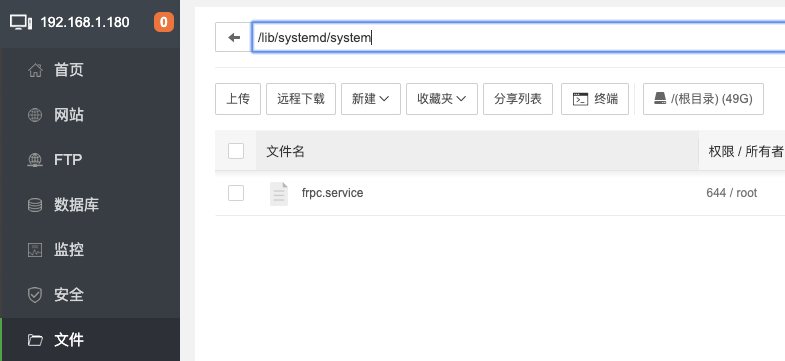Expand the 新建 dropdown
The width and height of the screenshot is (785, 361).
(371, 99)
